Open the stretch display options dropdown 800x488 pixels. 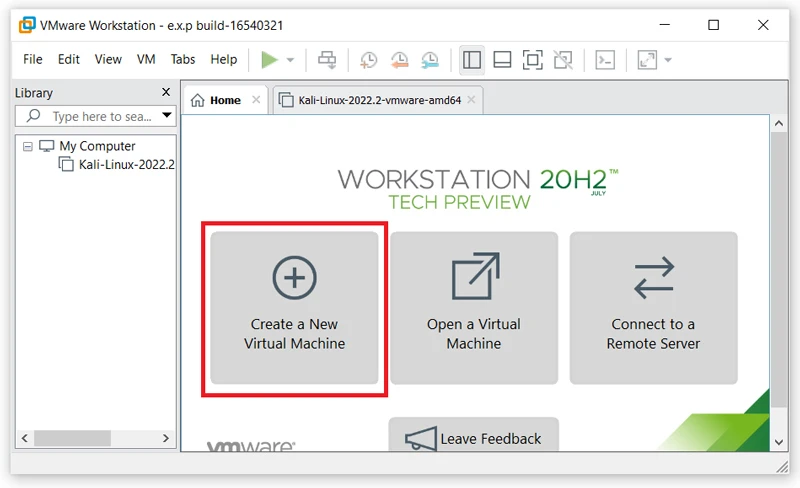pos(668,60)
